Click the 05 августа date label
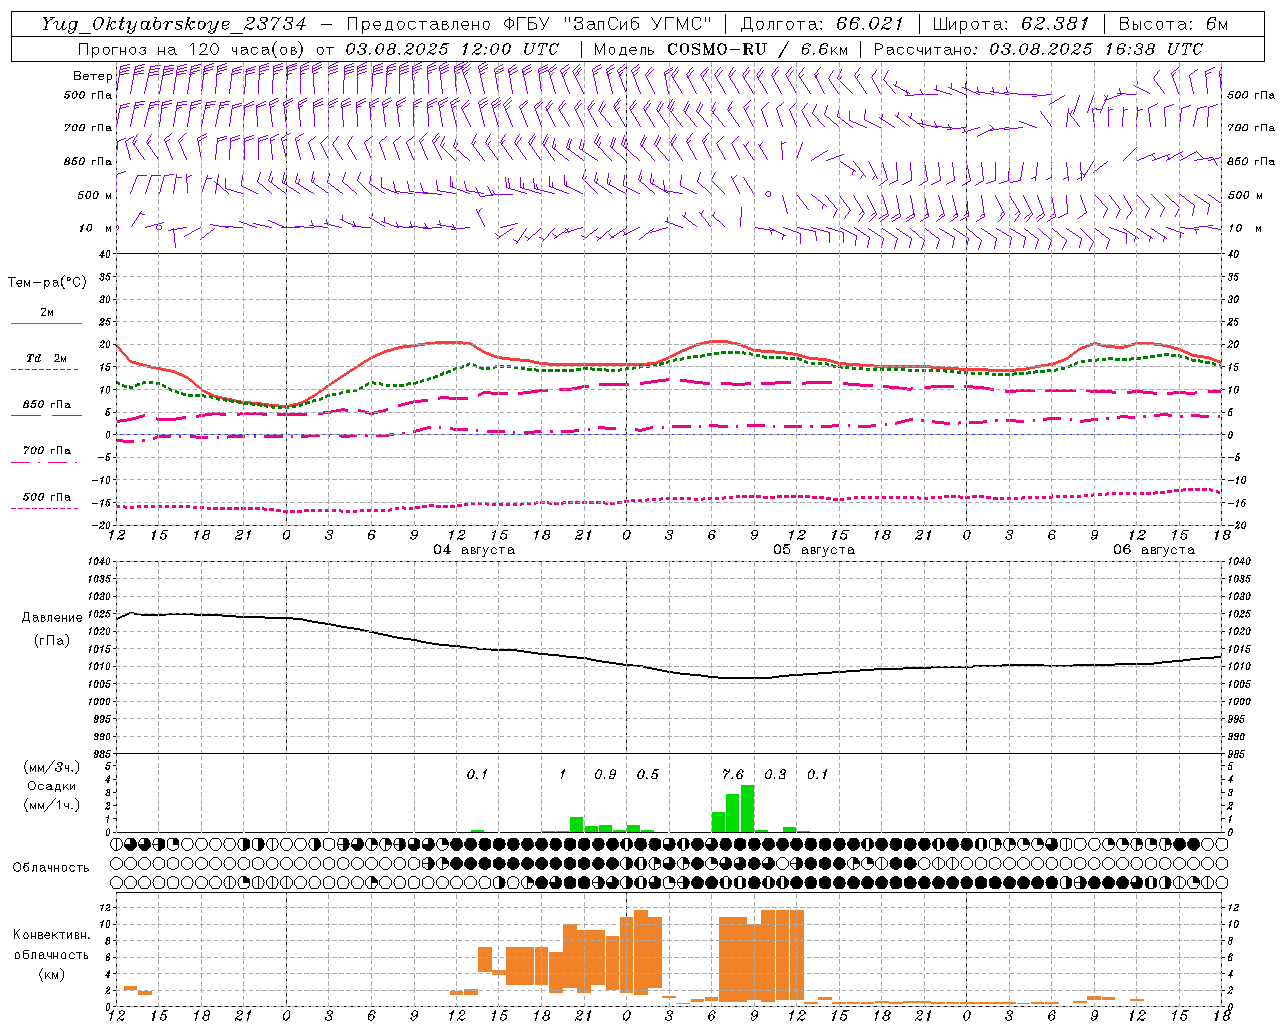This screenshot has width=1280, height=1024. point(814,550)
